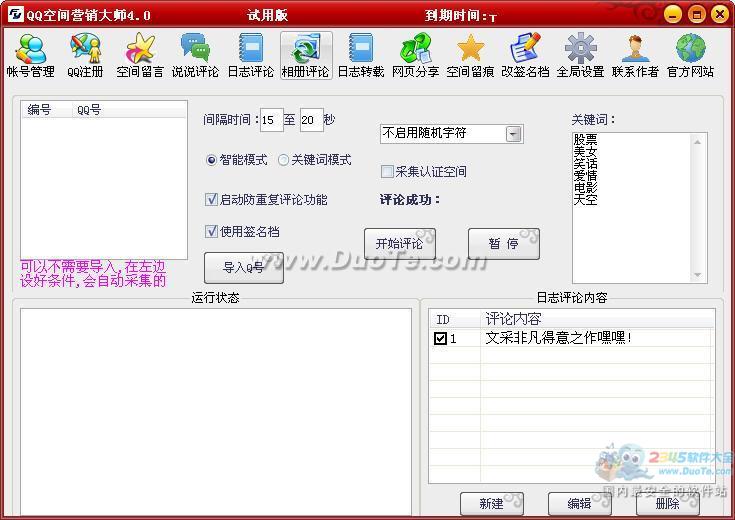Viewport: 735px width, 520px height.
Task: Uncheck comment row 1 checkbox
Action: pos(440,338)
